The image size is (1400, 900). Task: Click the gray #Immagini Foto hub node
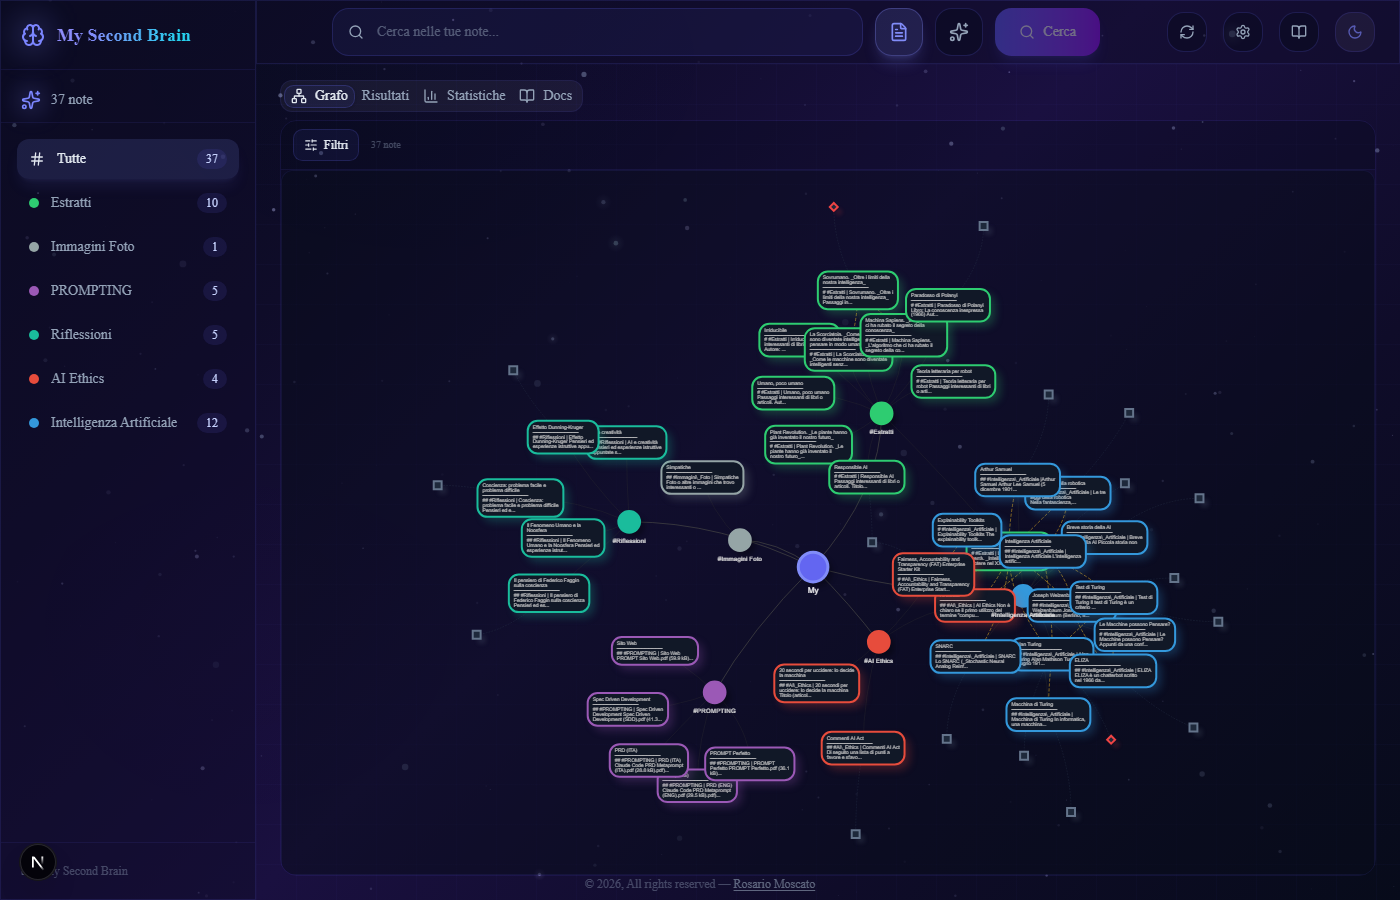click(740, 540)
